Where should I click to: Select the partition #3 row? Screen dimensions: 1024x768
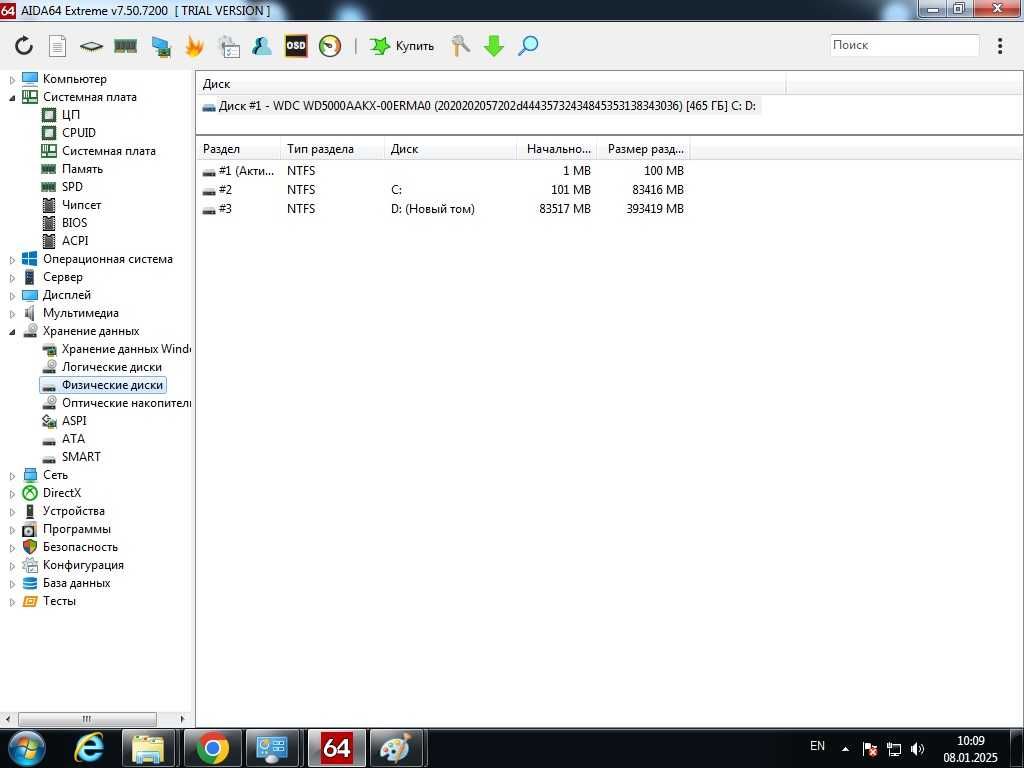point(444,209)
